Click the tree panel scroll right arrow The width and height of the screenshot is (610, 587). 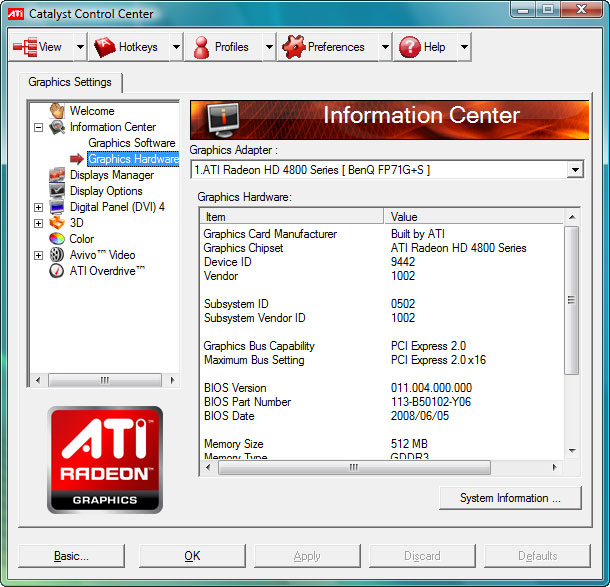172,380
